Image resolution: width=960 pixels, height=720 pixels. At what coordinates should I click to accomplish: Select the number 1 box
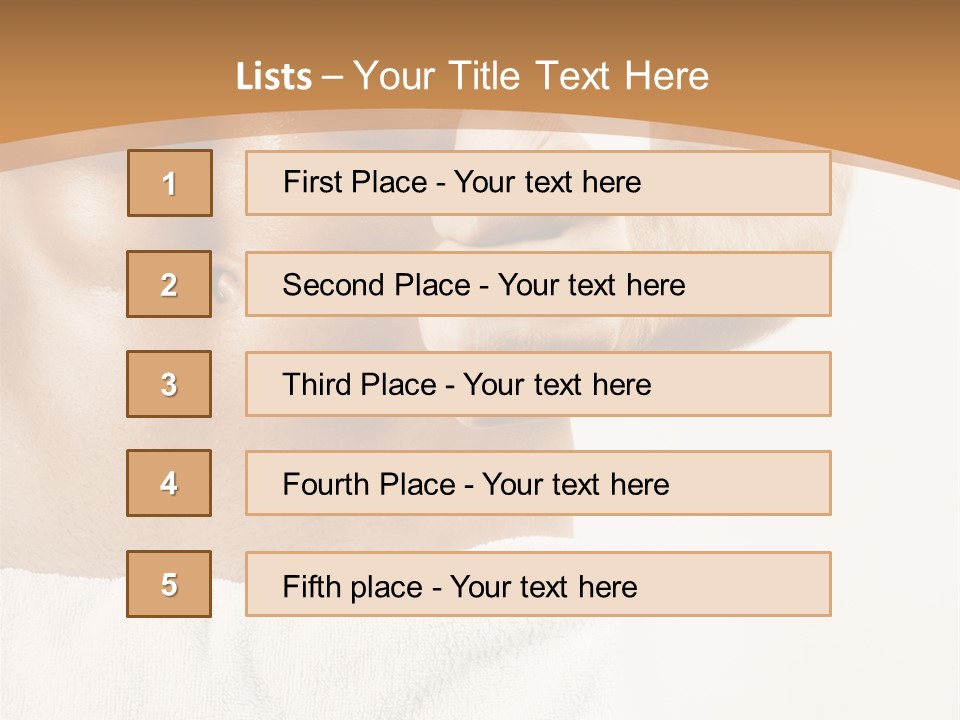[170, 183]
